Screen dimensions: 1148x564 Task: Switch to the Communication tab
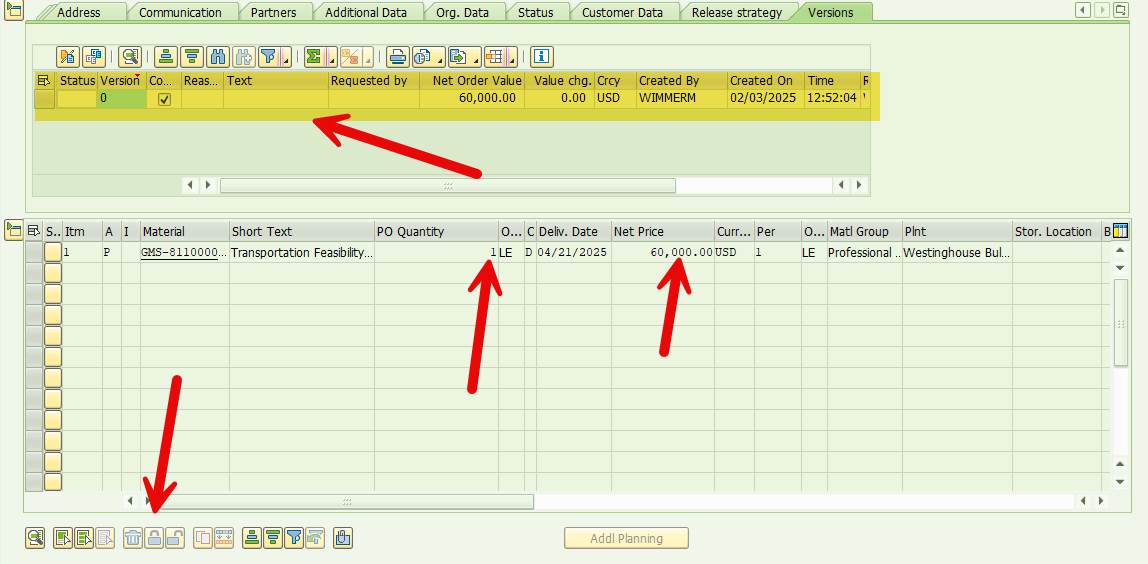click(x=180, y=12)
